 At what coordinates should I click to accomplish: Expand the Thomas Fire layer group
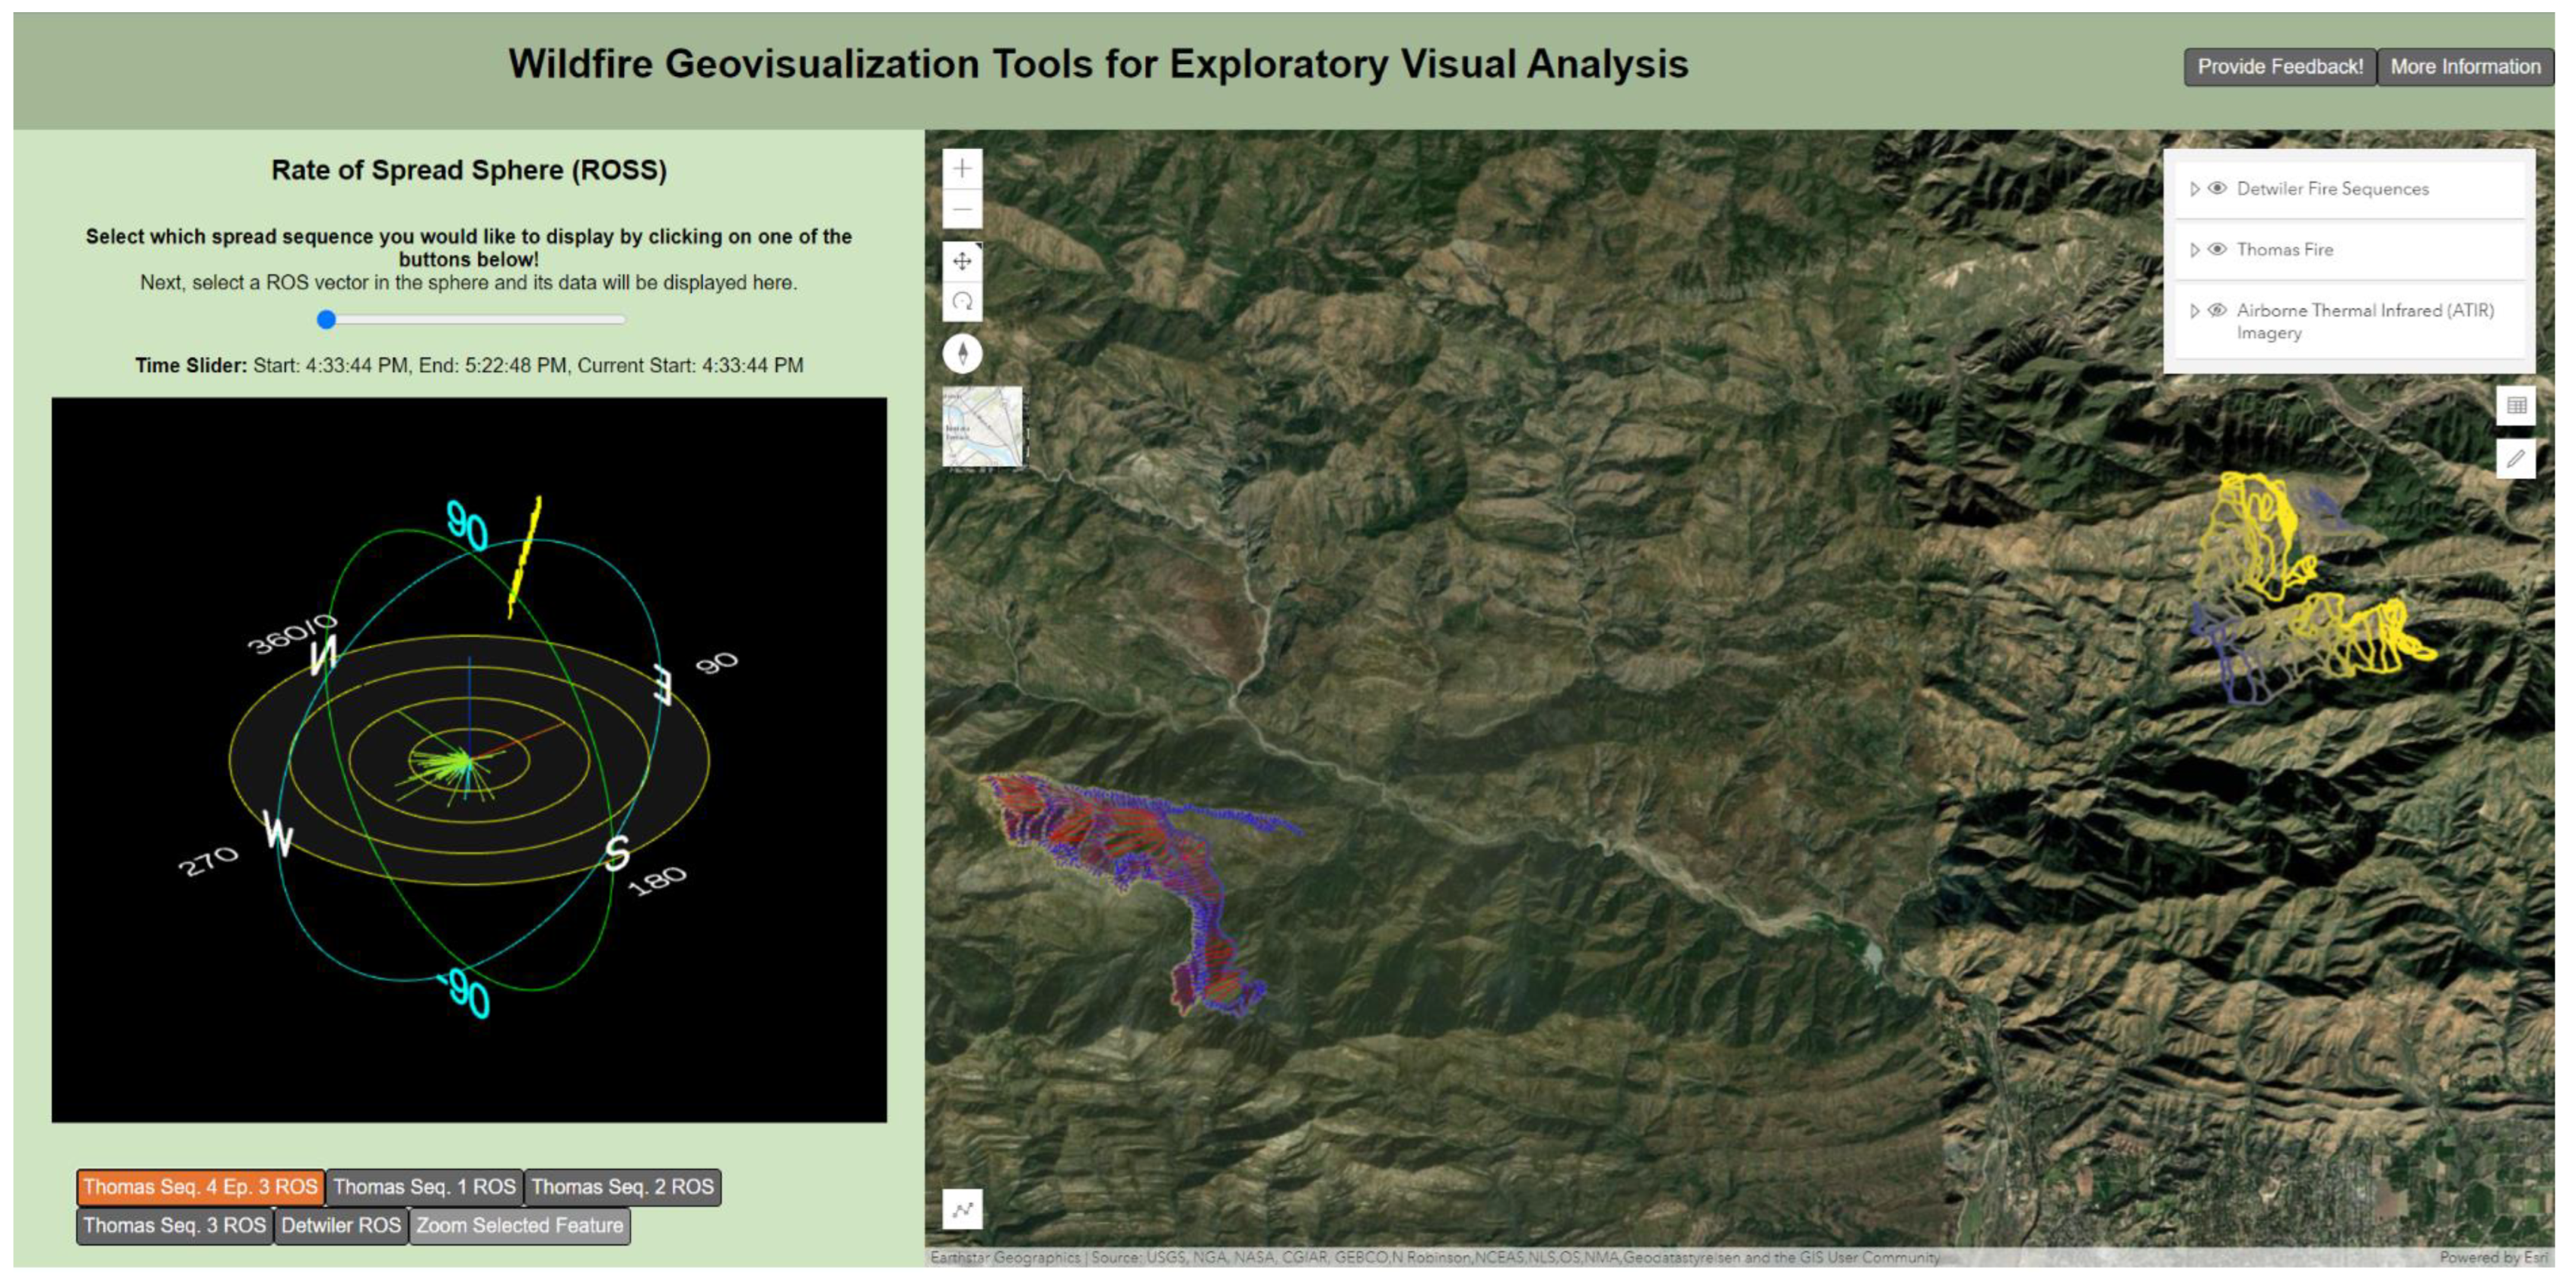(2194, 249)
